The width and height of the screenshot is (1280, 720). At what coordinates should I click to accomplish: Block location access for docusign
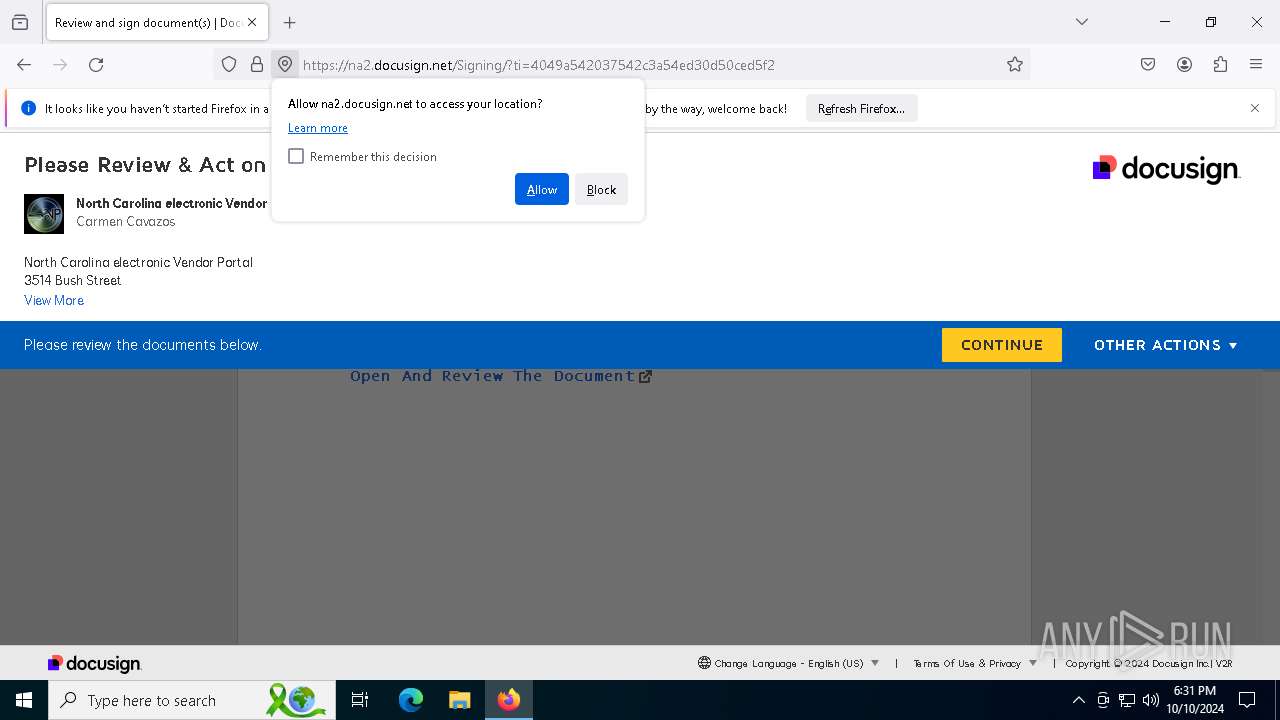(601, 189)
